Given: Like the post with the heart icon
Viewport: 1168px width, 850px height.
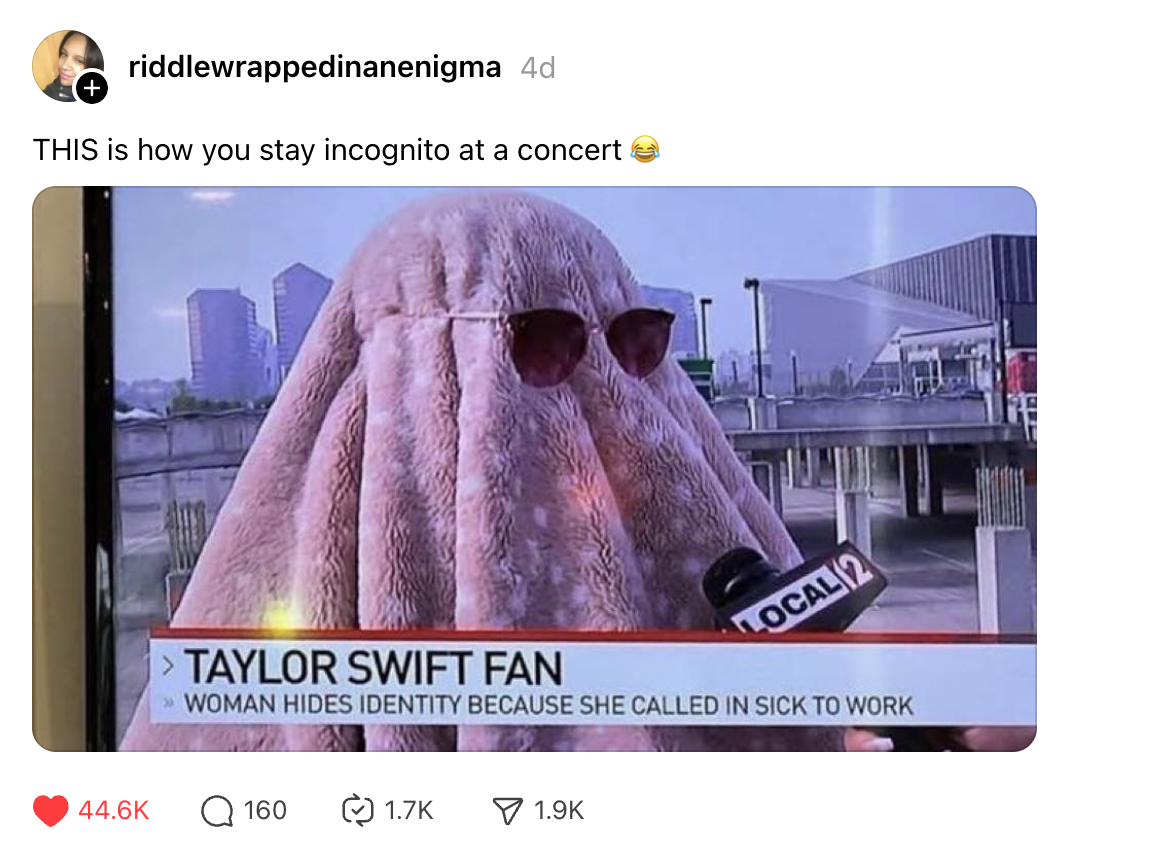Looking at the screenshot, I should (x=51, y=811).
